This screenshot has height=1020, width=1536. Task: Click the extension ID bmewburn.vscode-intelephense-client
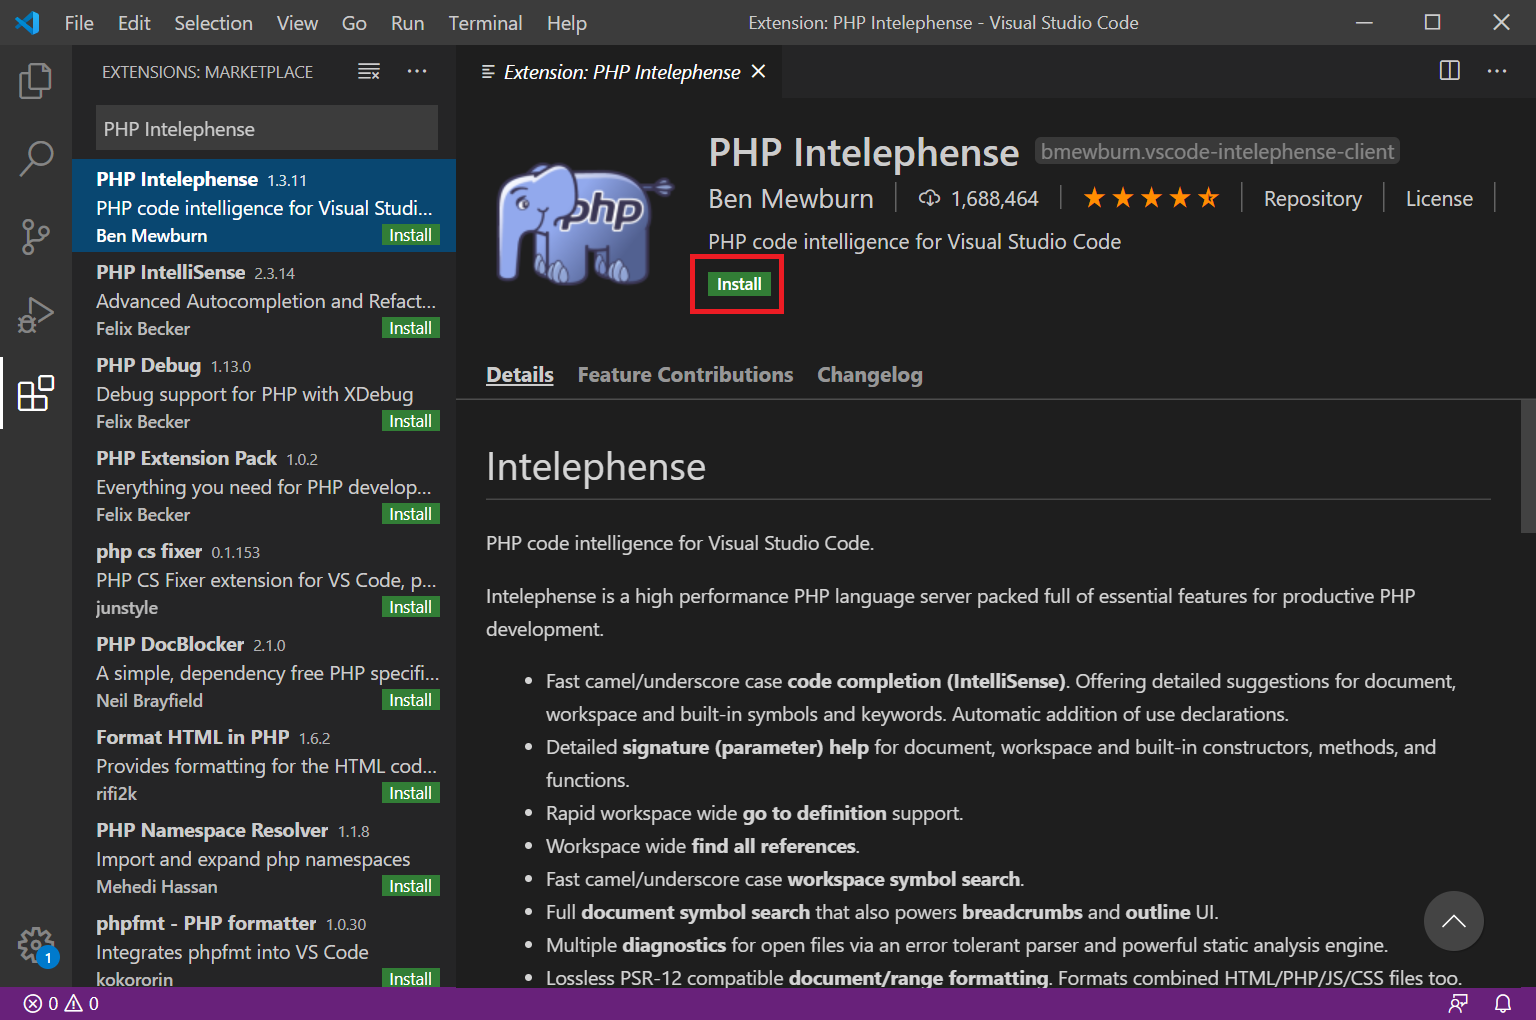tap(1217, 151)
